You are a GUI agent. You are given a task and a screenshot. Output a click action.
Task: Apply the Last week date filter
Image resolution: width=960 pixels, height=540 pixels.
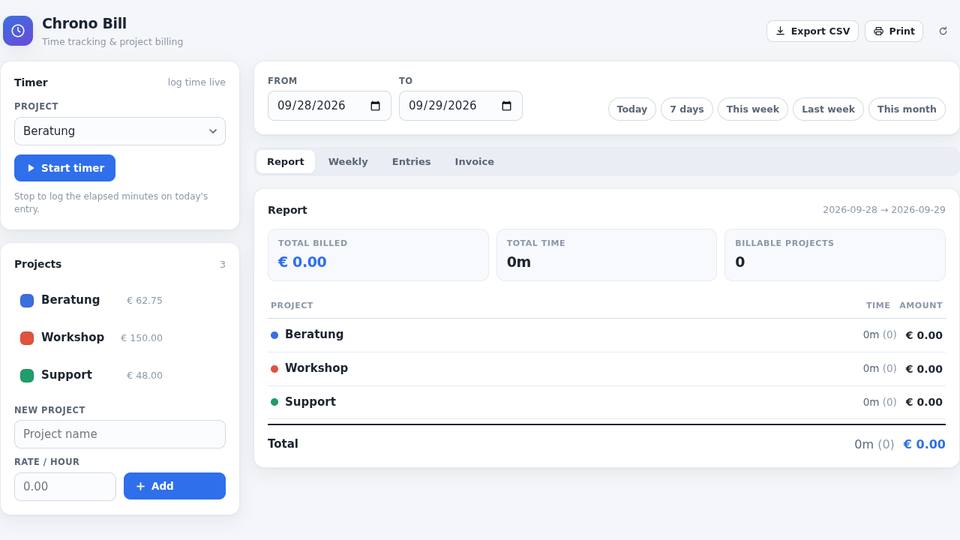tap(828, 109)
